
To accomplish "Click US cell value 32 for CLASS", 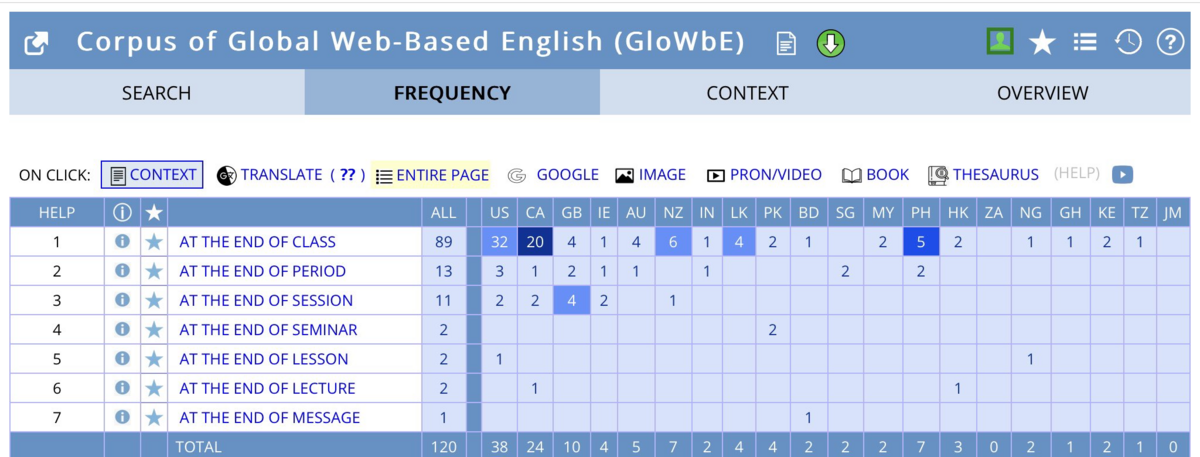I will pyautogui.click(x=500, y=242).
